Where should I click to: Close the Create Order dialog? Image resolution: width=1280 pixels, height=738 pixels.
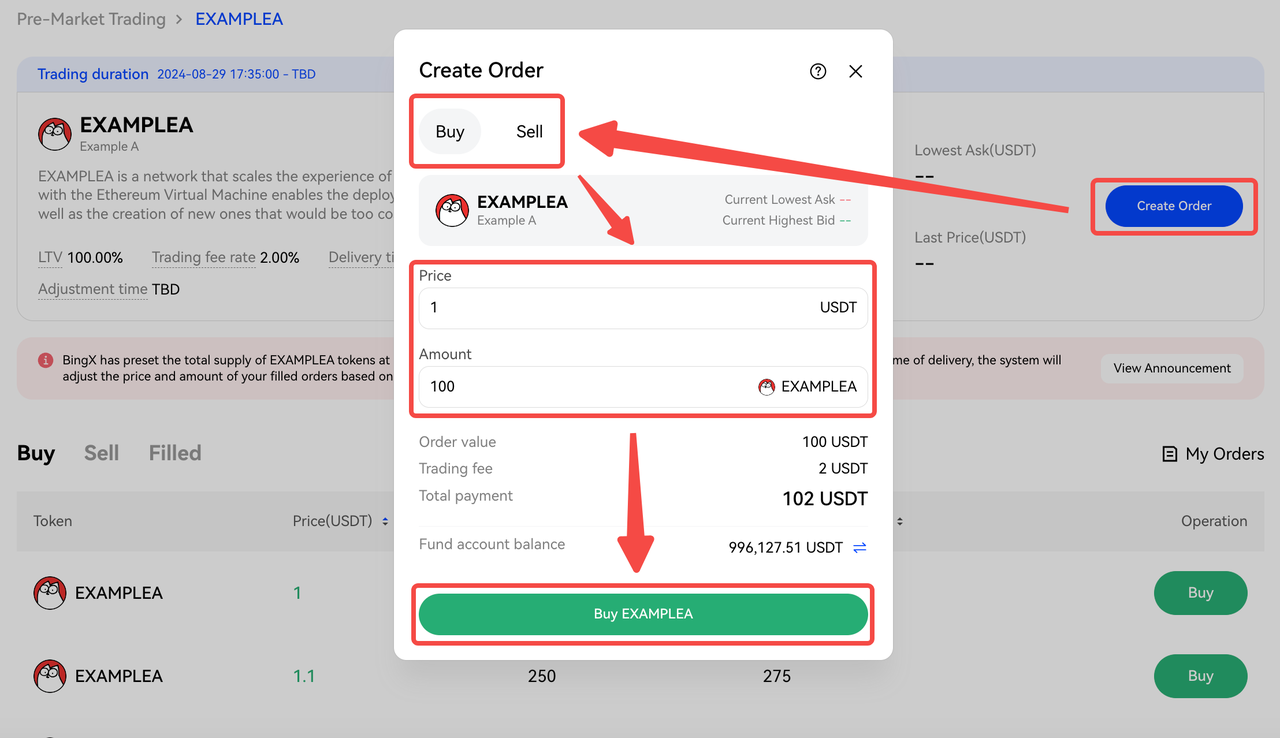click(x=855, y=71)
